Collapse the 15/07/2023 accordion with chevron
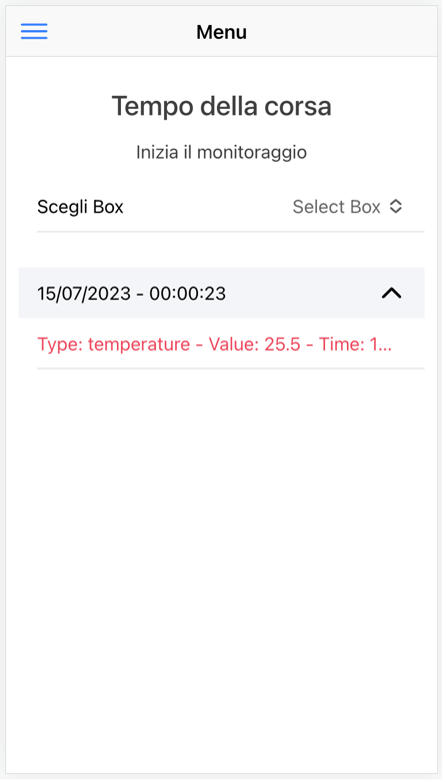This screenshot has height=782, width=446. point(392,293)
